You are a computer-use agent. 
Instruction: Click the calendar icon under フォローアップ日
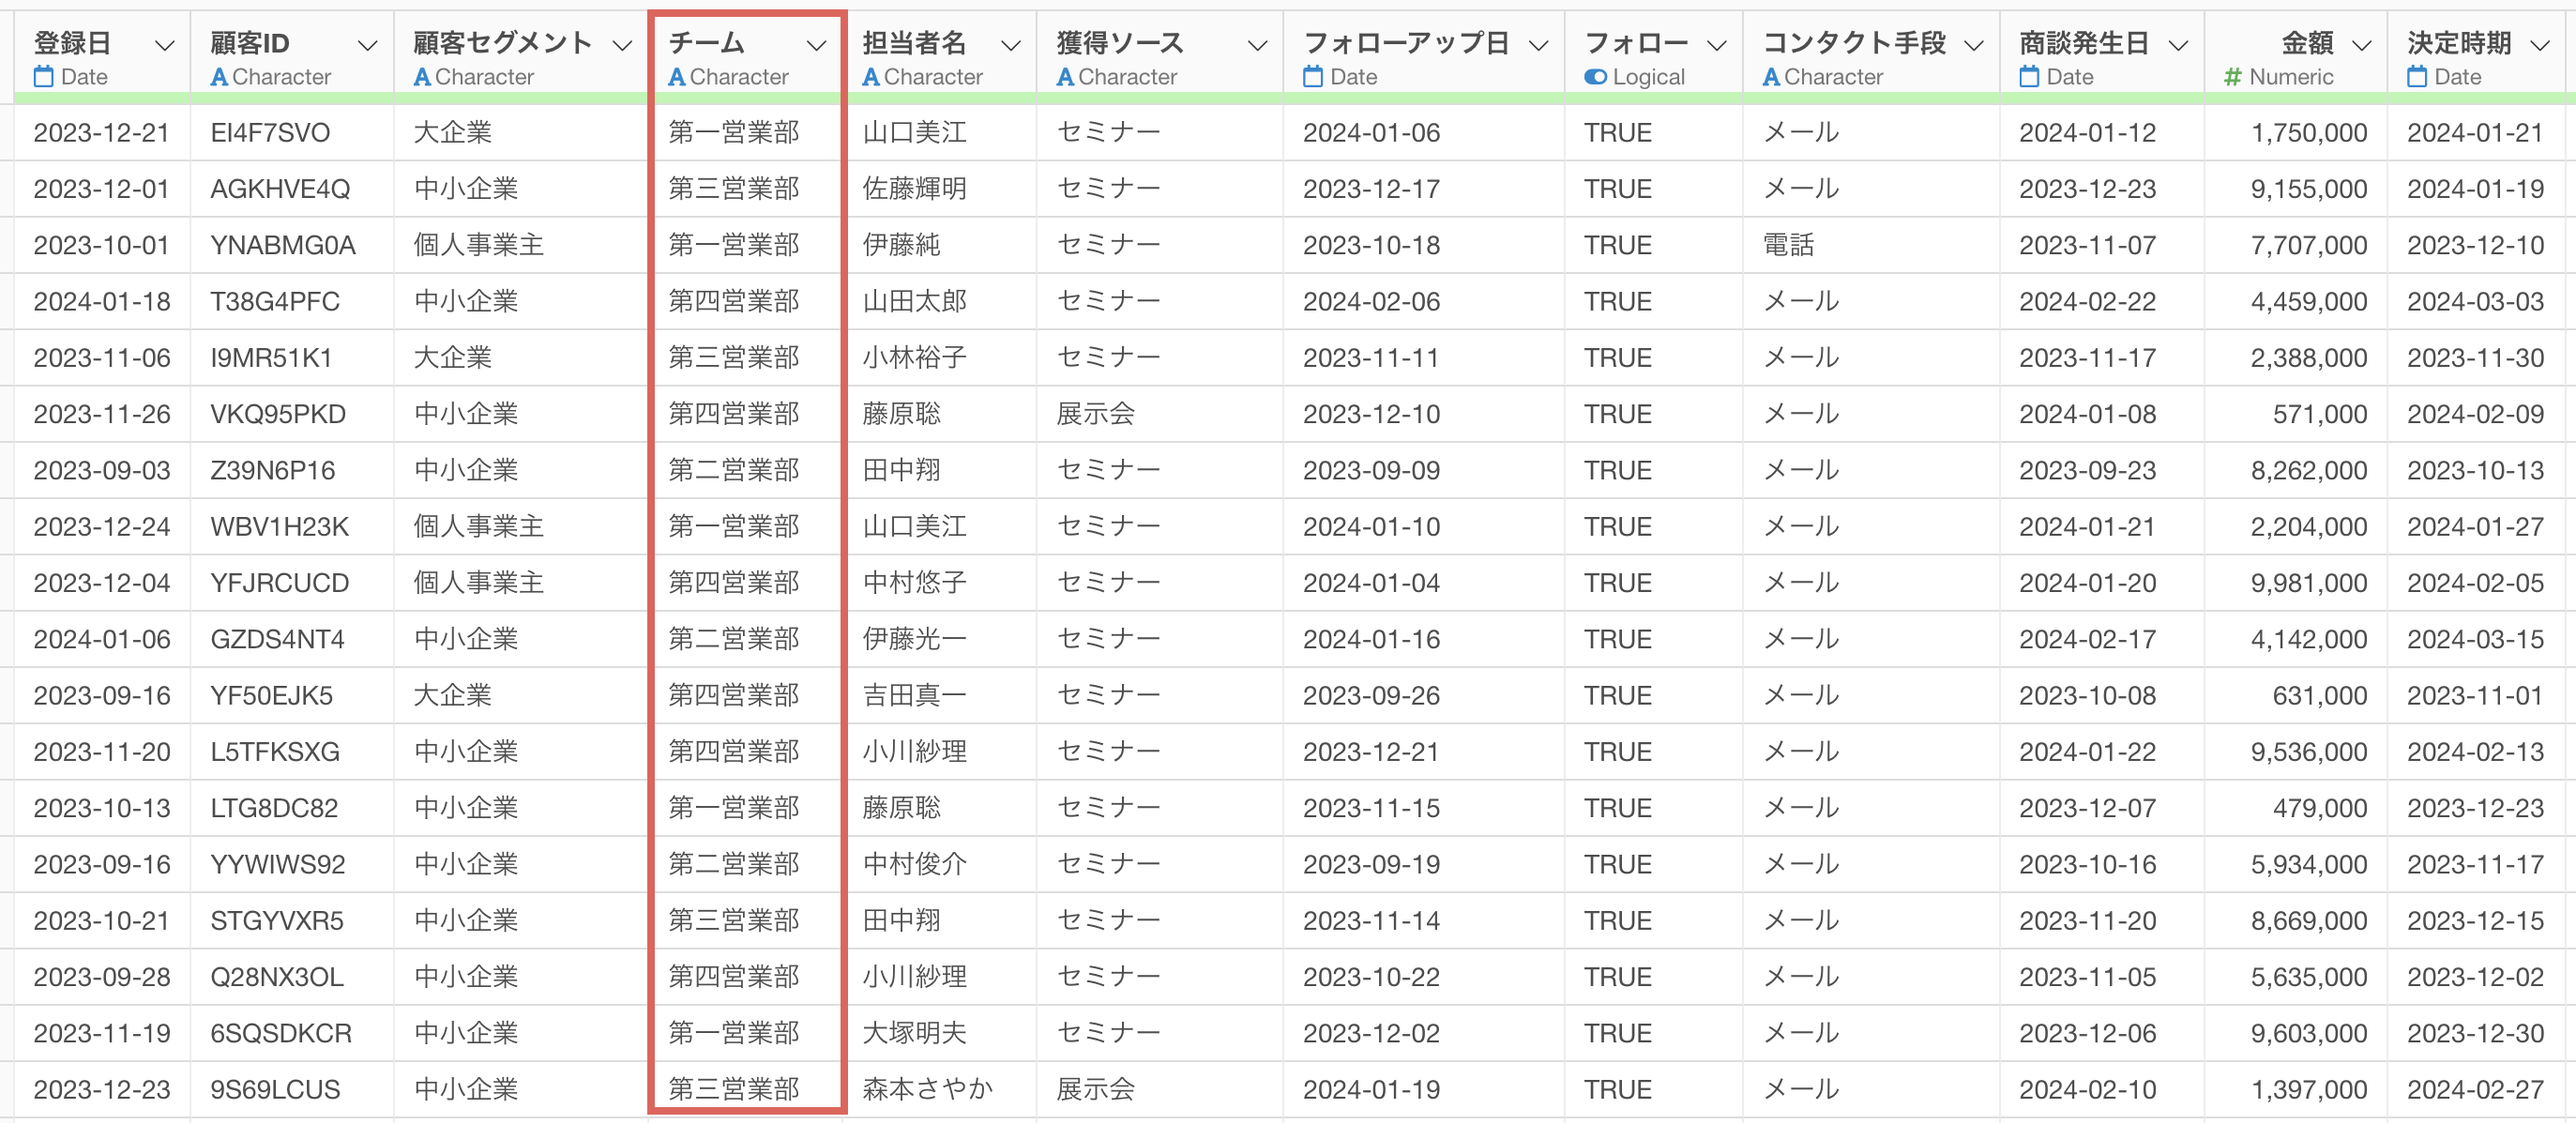(x=1313, y=76)
